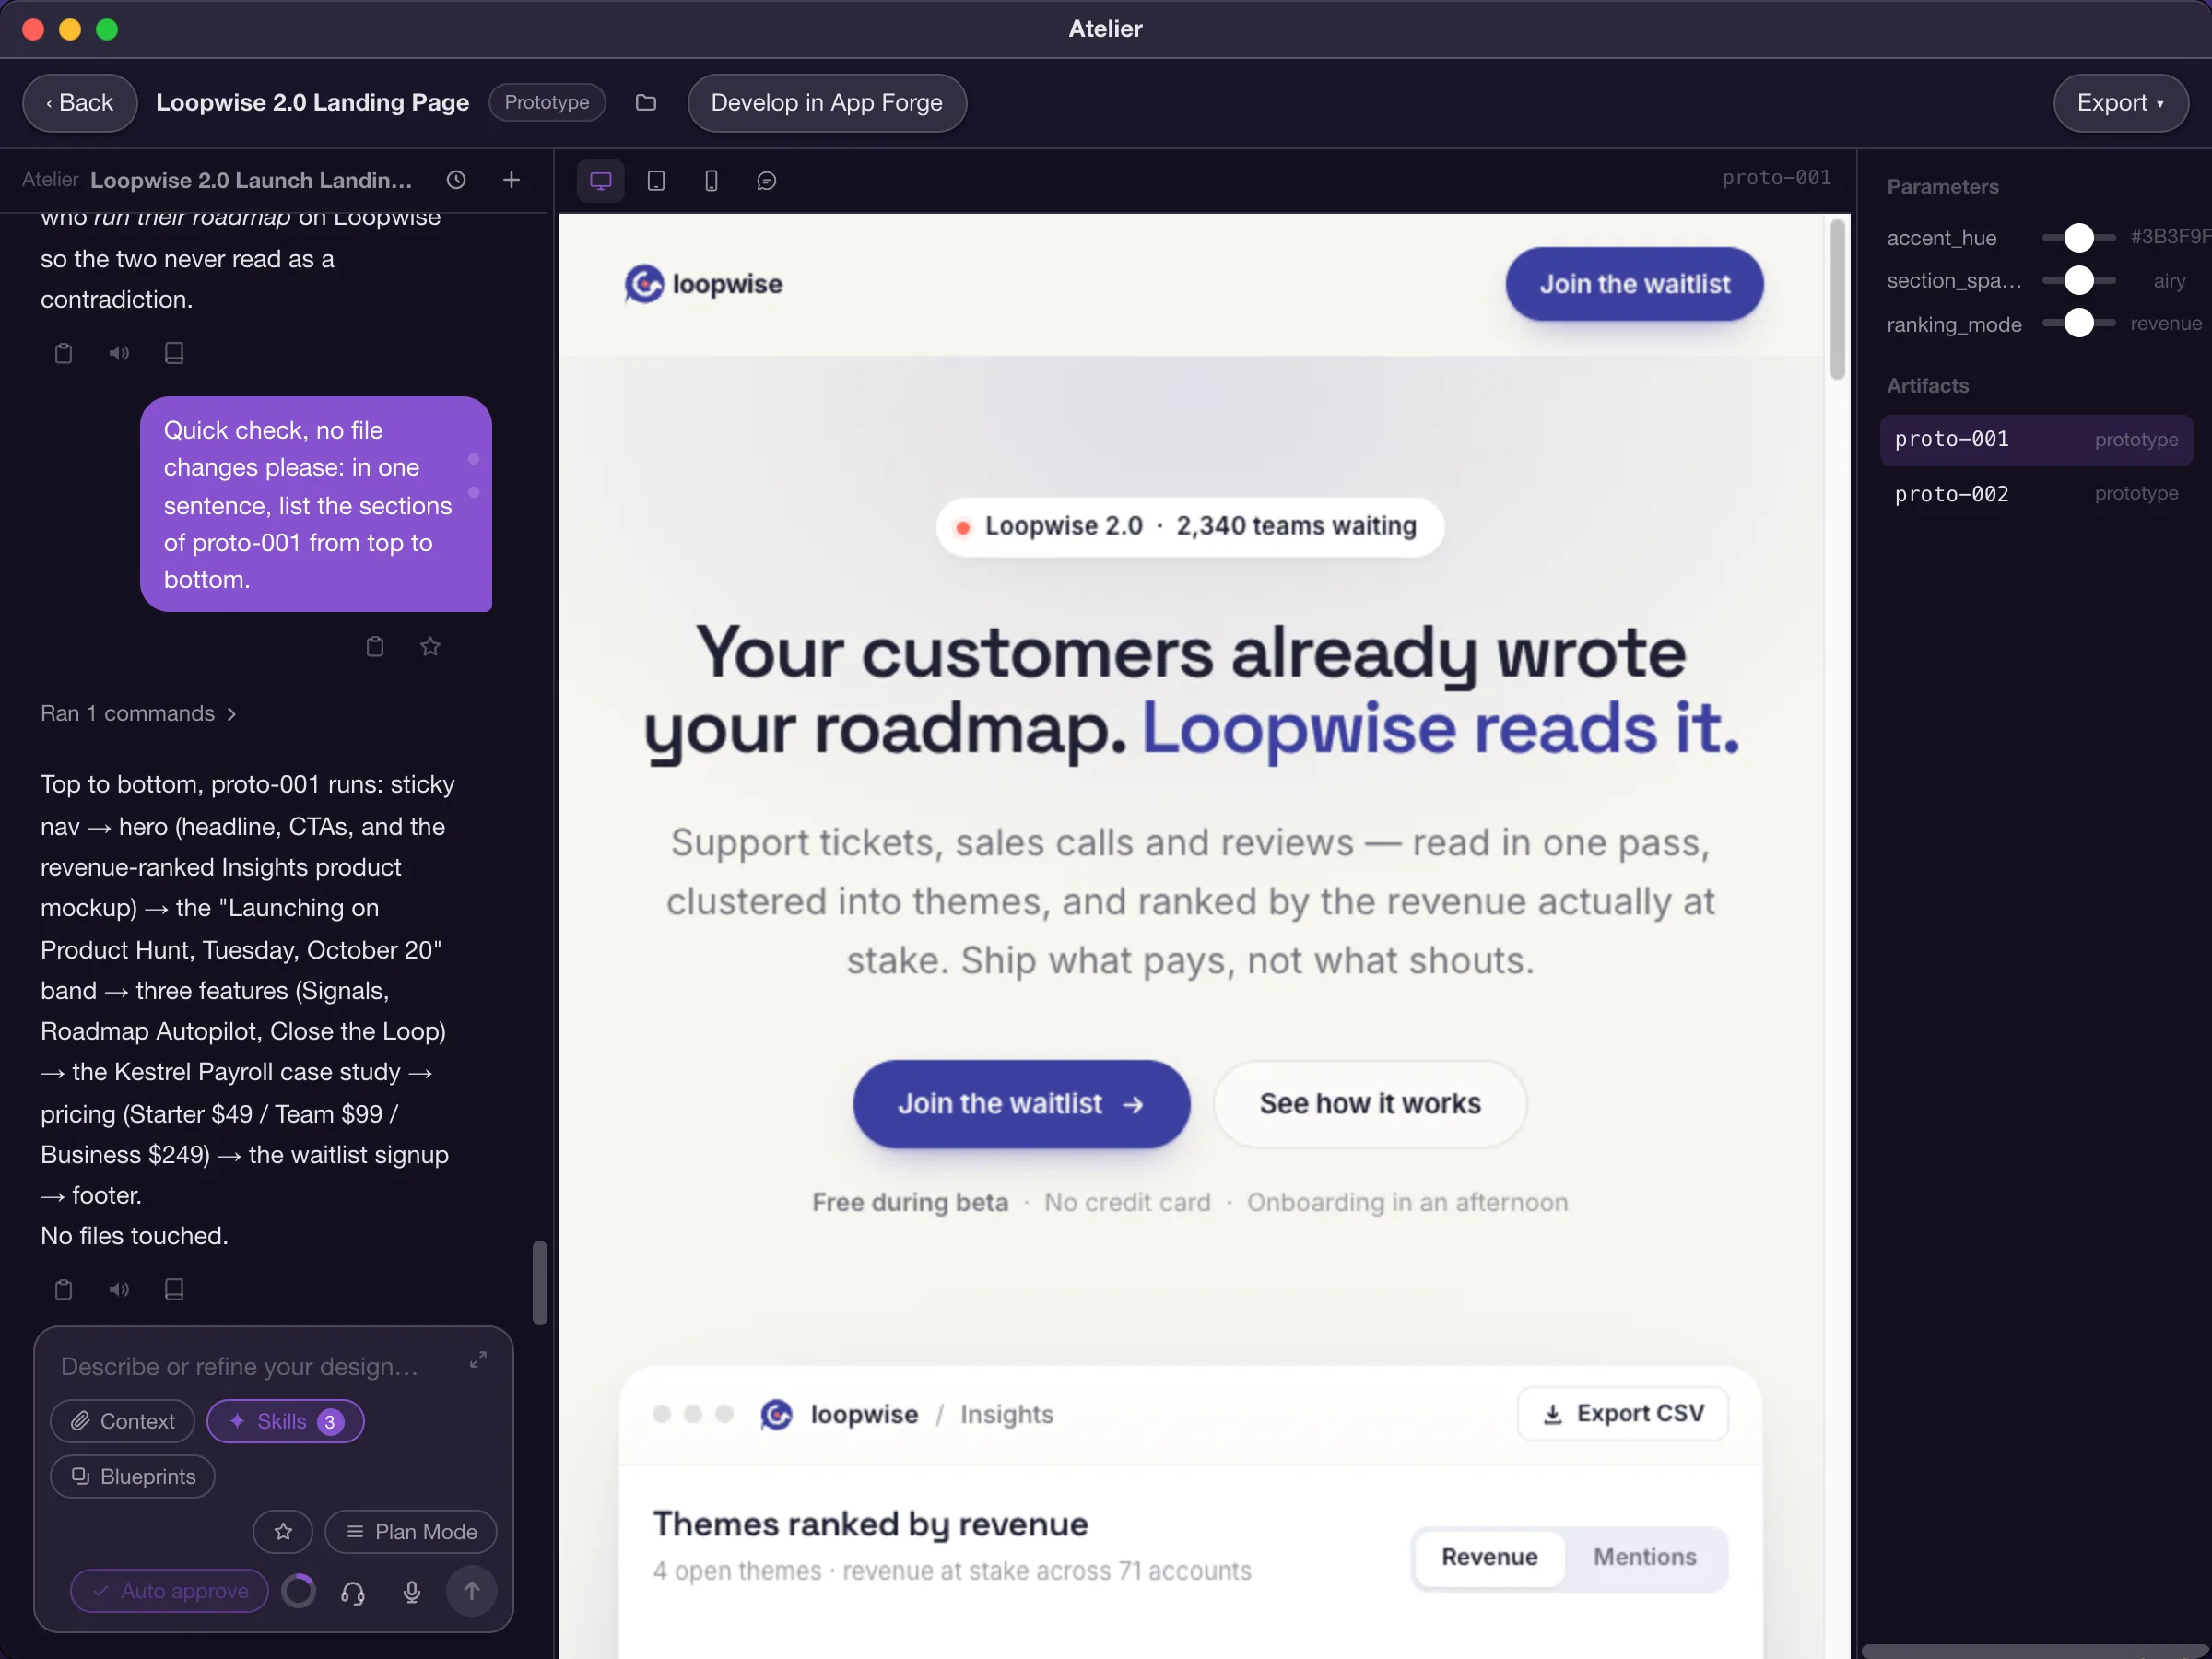Click the 'Loopwise 2.0 Landing Page' project title
Viewport: 2212px width, 1659px height.
[x=312, y=102]
